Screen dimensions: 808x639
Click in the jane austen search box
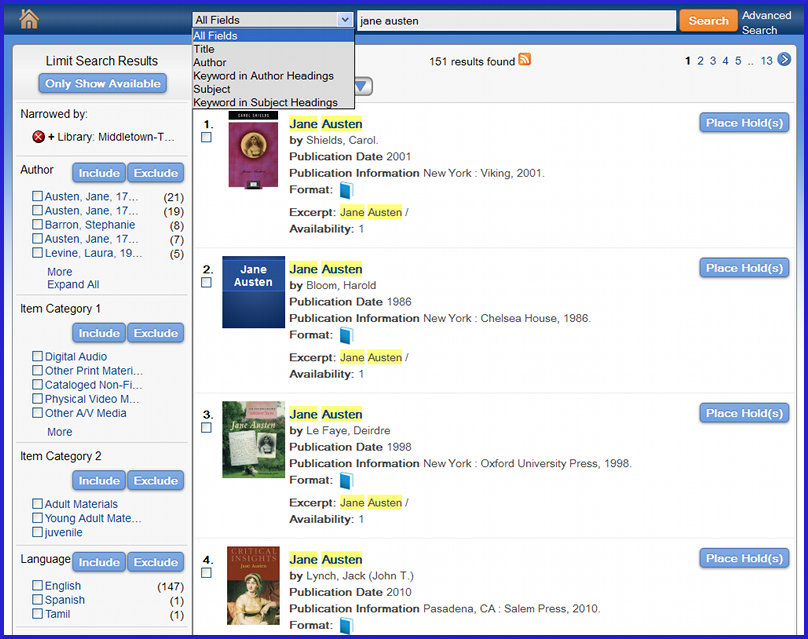(516, 21)
